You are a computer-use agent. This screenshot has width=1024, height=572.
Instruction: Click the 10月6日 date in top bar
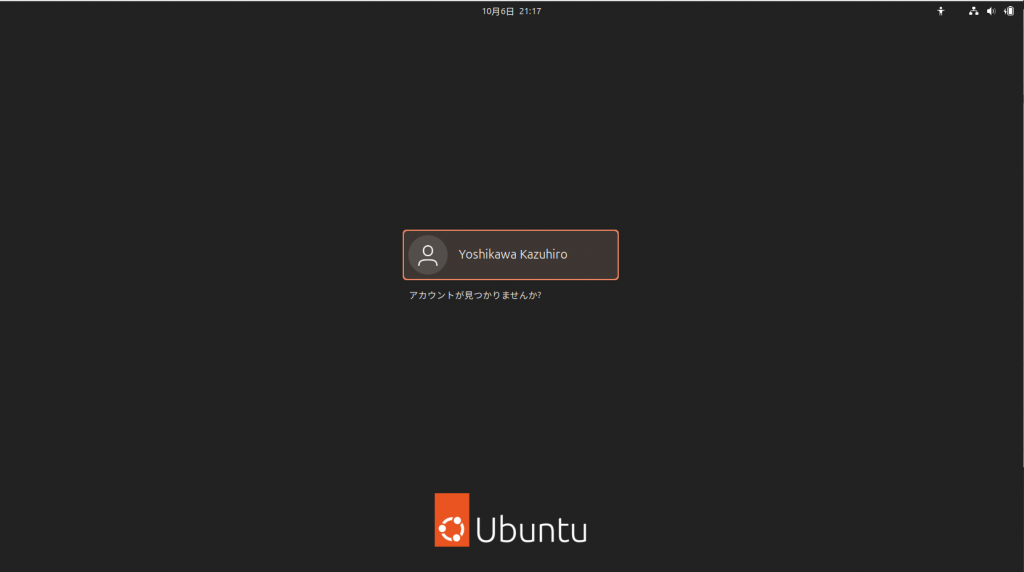(497, 11)
